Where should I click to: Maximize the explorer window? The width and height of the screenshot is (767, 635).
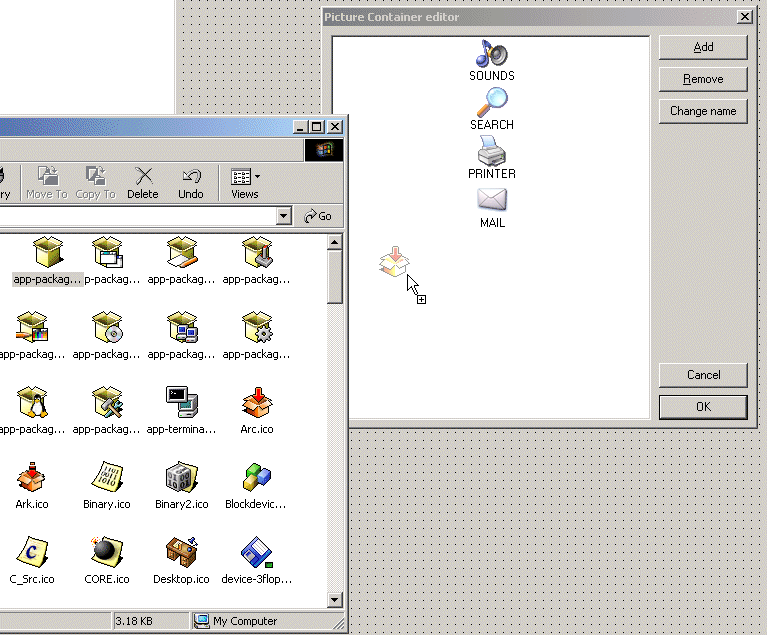(317, 127)
